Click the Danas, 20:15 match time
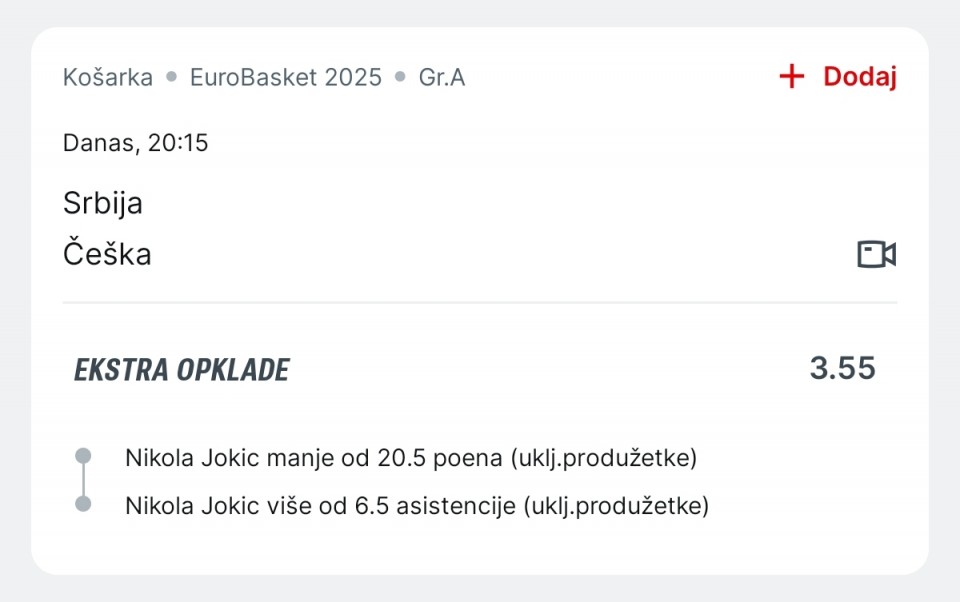This screenshot has width=960, height=602. (135, 143)
